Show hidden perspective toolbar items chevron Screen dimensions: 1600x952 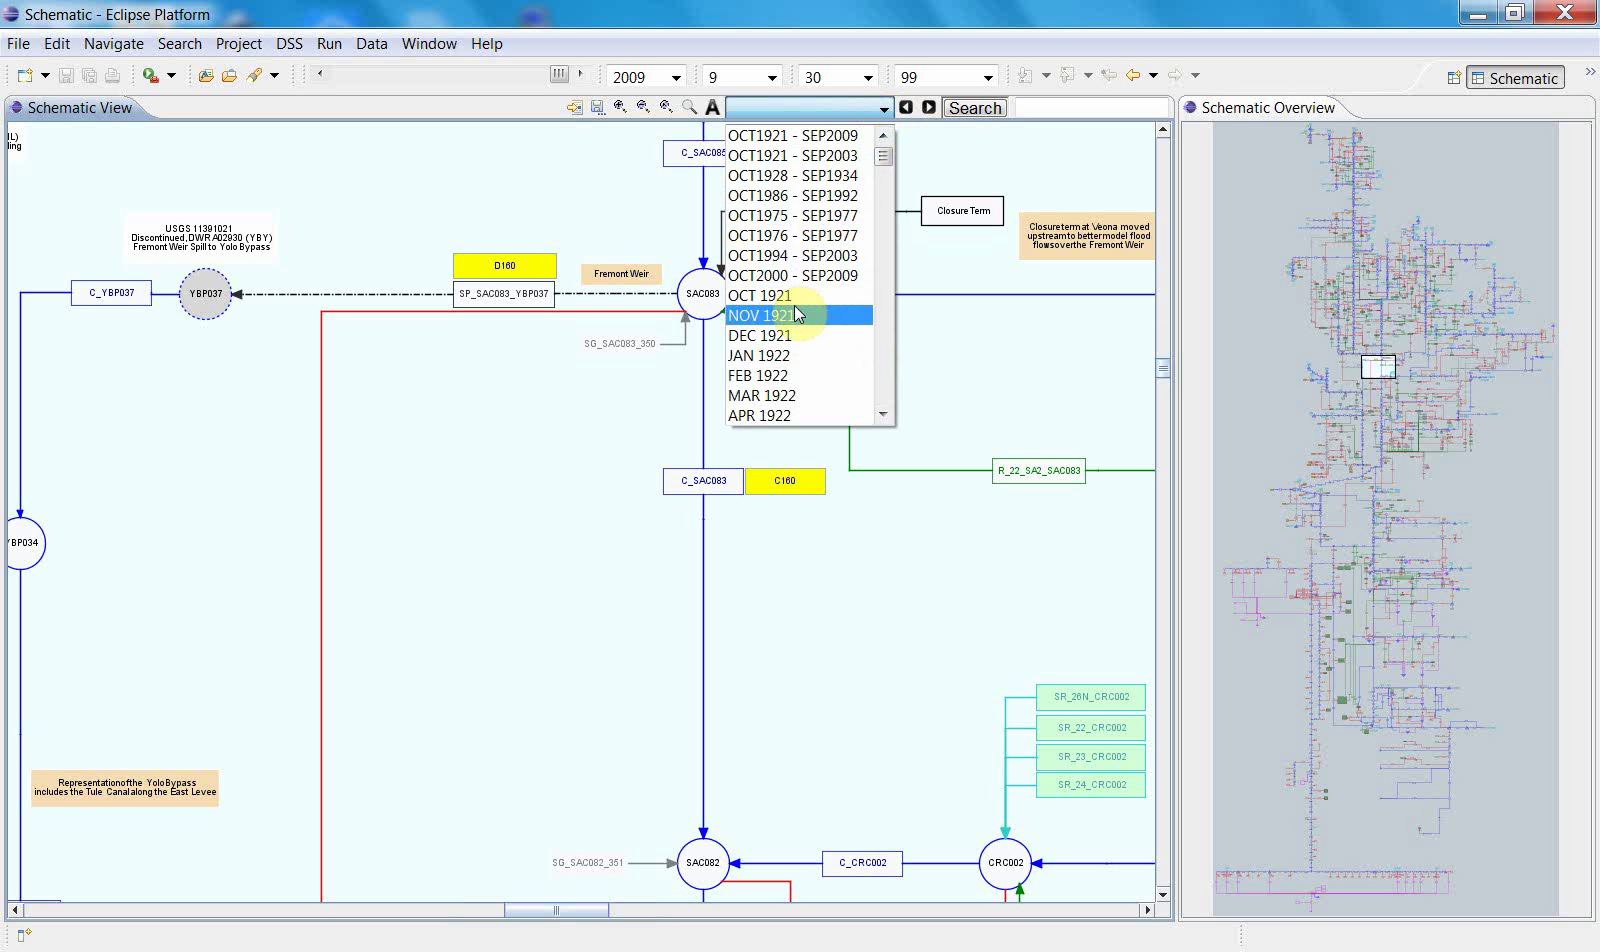point(1590,72)
